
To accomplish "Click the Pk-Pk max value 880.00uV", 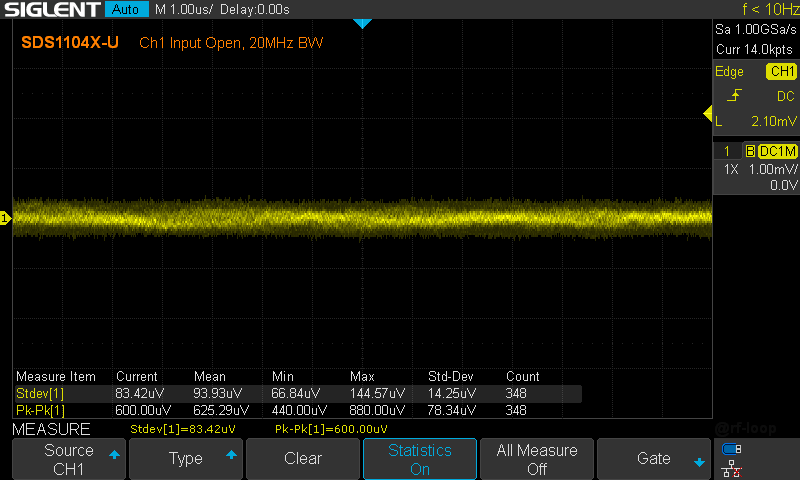I will (x=377, y=410).
